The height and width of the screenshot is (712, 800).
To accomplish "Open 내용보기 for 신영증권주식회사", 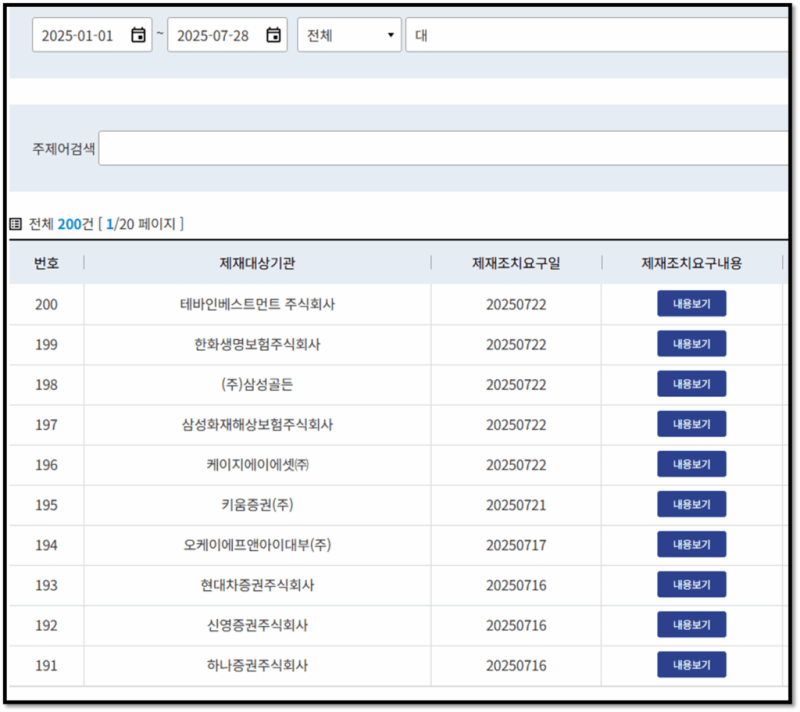I will pos(691,625).
